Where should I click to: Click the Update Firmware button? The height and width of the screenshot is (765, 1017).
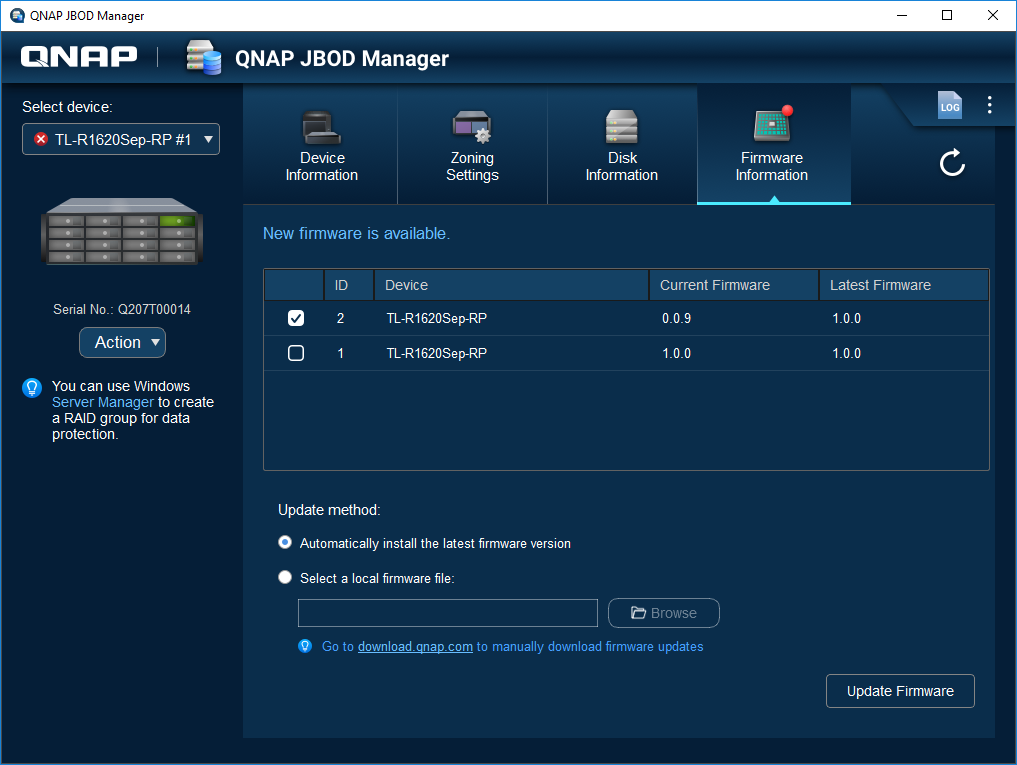pyautogui.click(x=900, y=691)
